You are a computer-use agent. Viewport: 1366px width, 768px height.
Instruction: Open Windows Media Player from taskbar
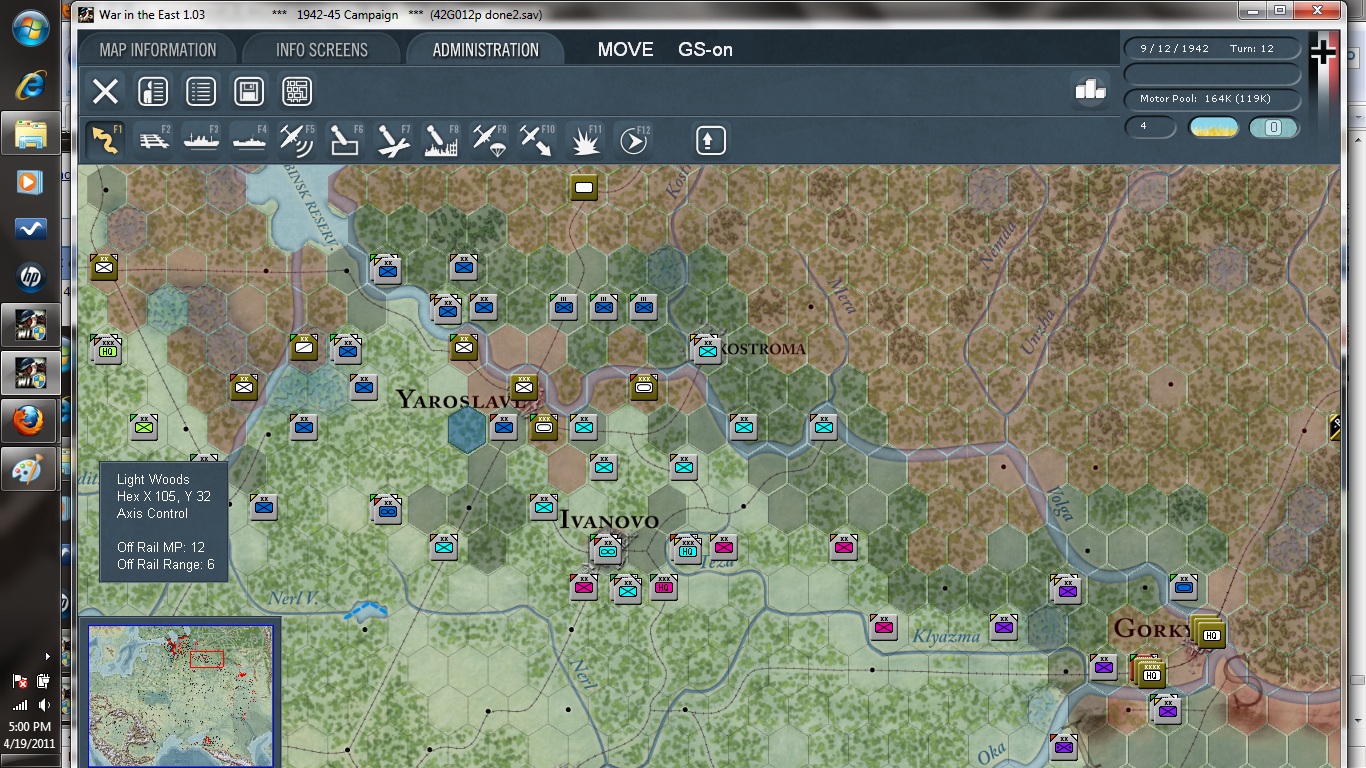pos(30,181)
